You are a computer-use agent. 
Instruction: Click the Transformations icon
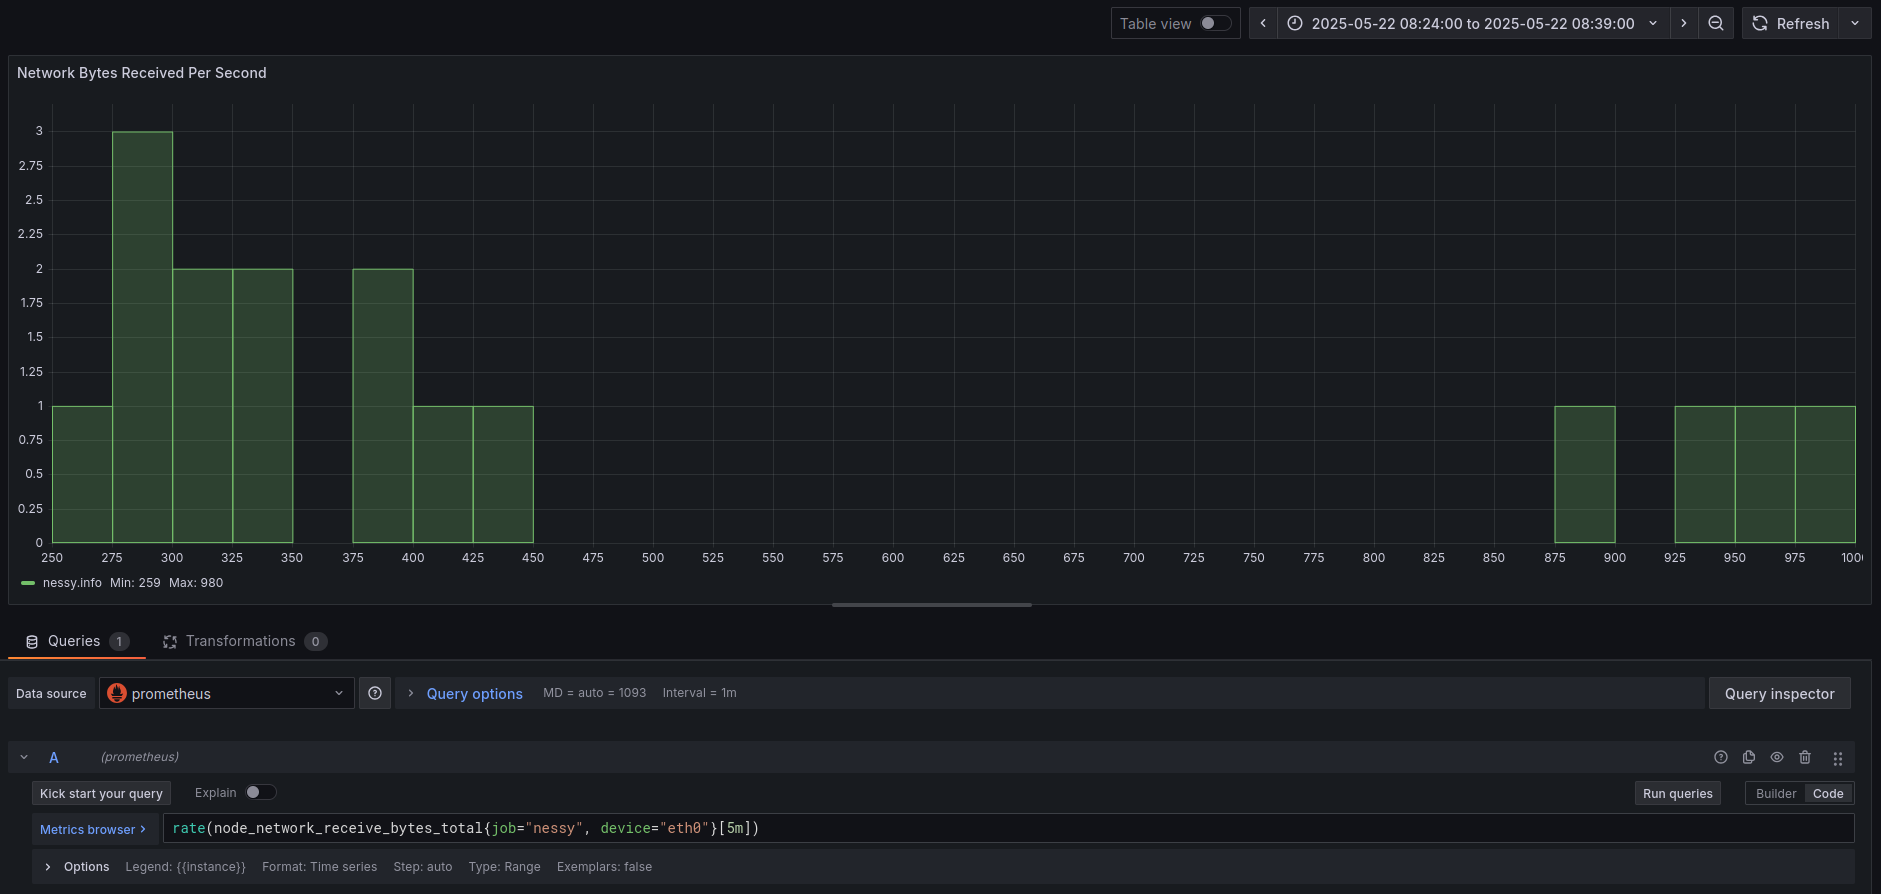[x=170, y=642]
